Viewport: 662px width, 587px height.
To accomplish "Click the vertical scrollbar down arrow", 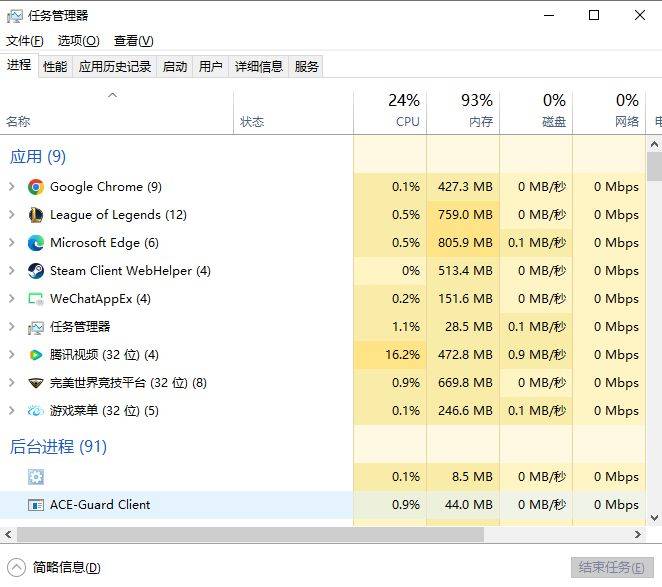I will pos(654,517).
